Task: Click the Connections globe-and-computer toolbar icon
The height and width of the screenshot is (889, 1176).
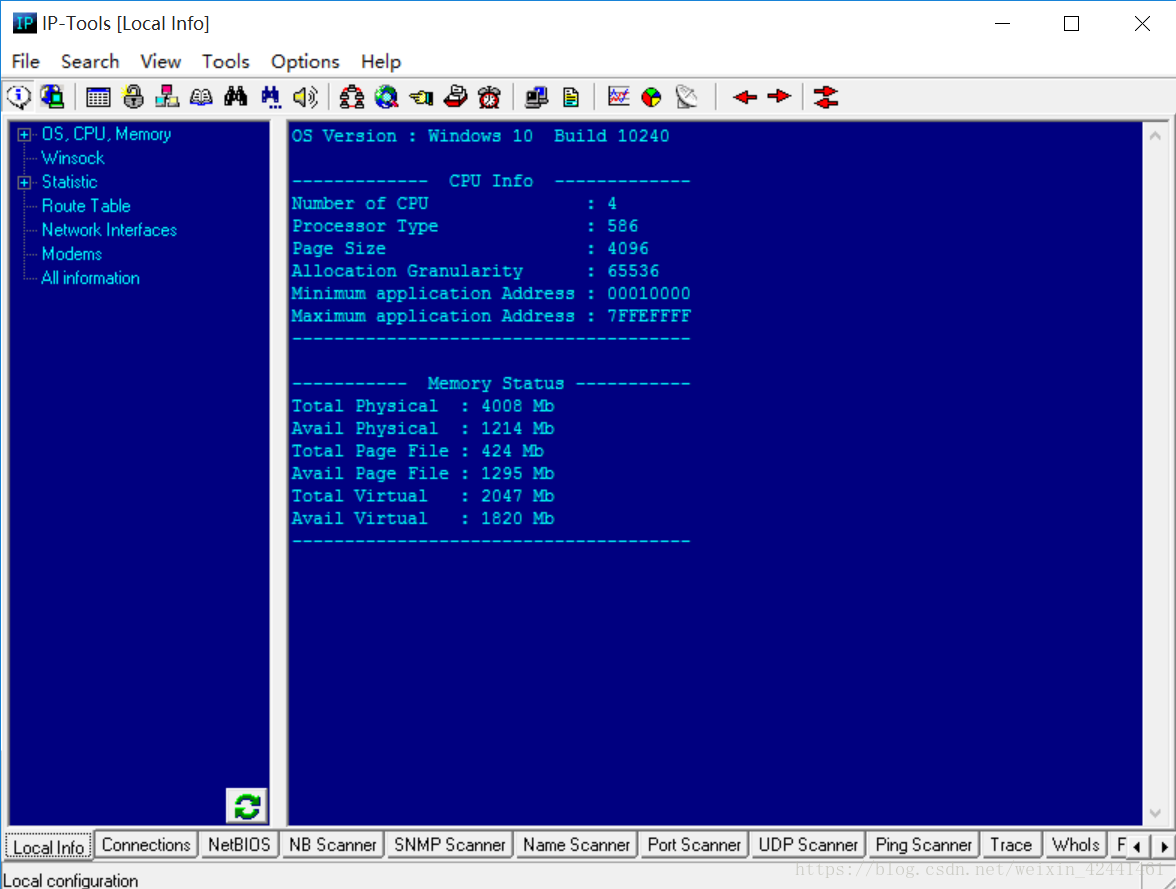Action: tap(52, 97)
